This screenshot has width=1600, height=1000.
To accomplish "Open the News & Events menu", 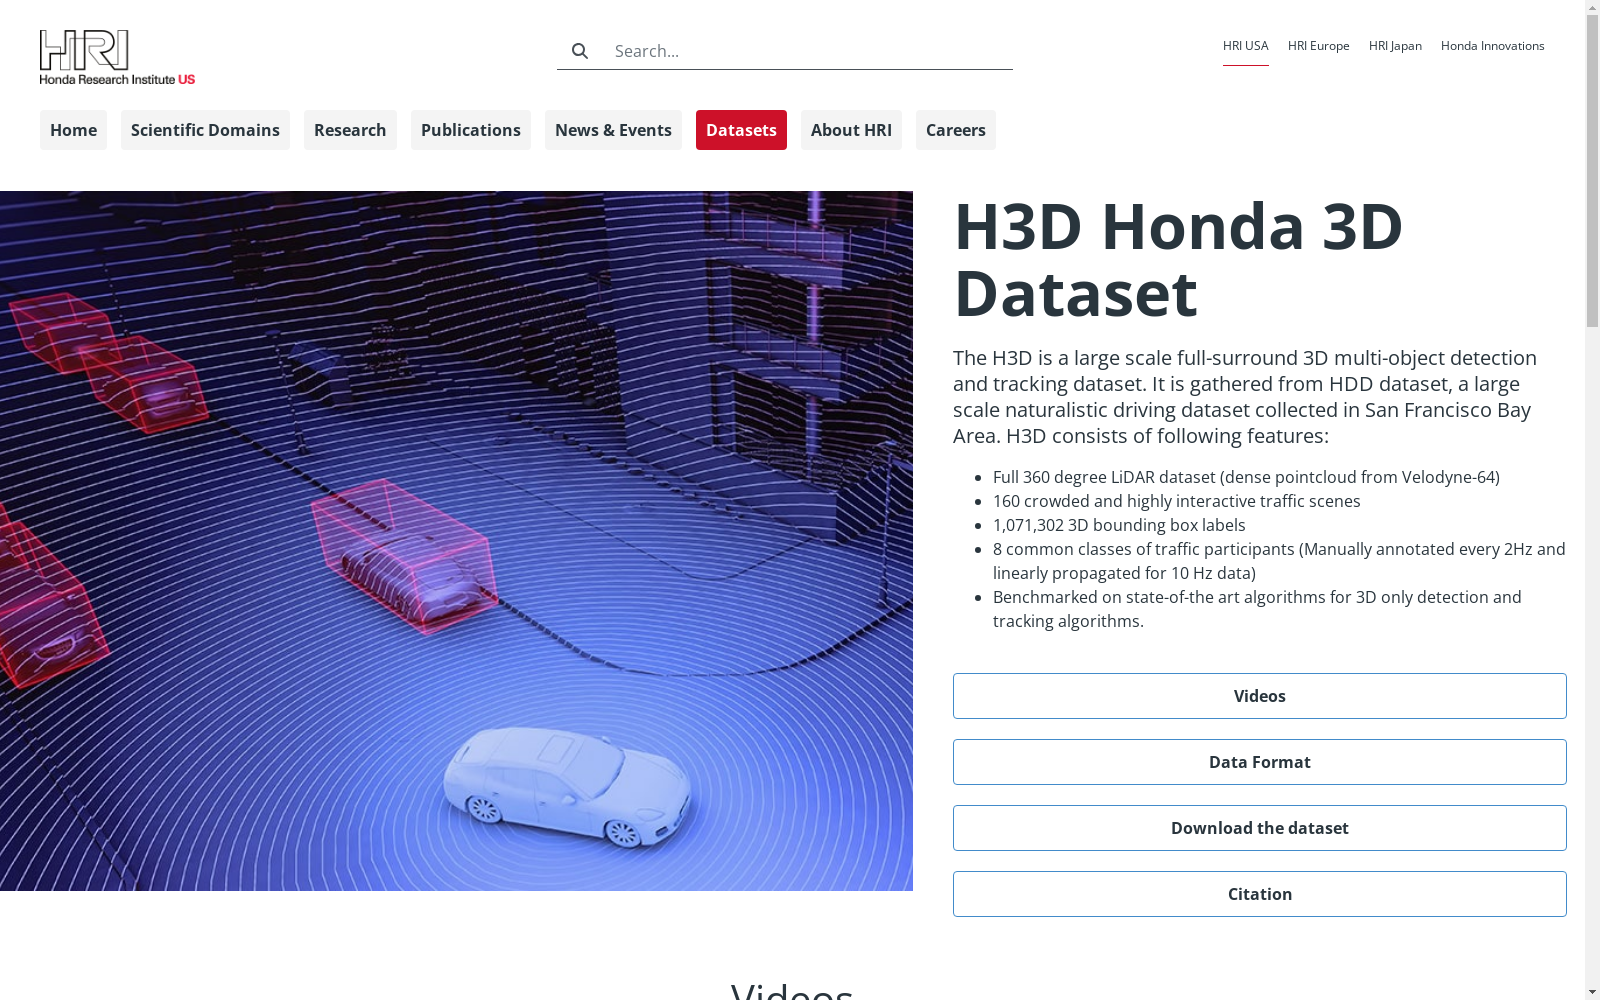I will click(x=613, y=130).
